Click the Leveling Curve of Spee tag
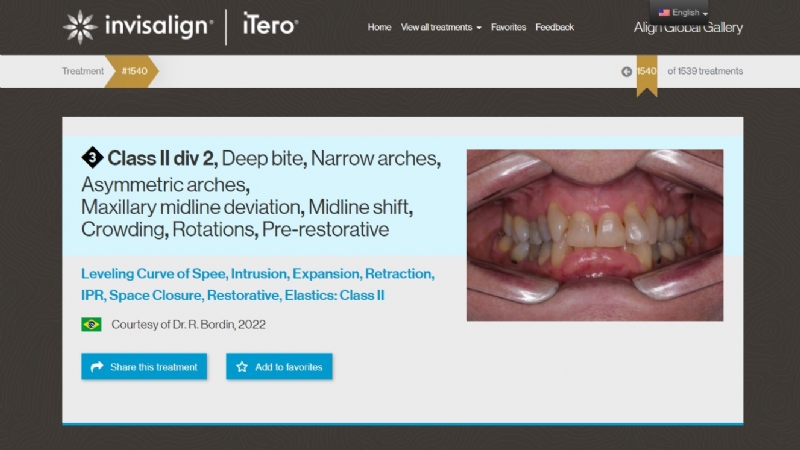This screenshot has width=800, height=450. (154, 274)
